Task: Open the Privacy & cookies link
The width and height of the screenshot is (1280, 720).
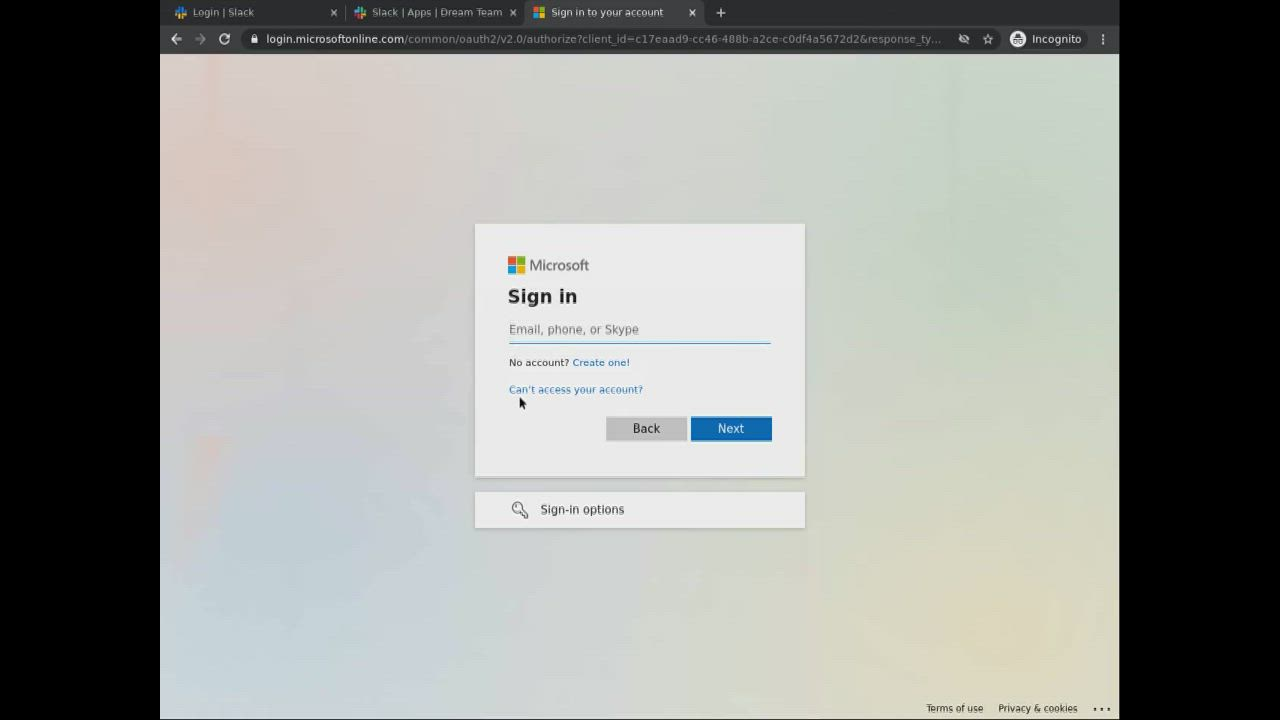Action: (1037, 708)
